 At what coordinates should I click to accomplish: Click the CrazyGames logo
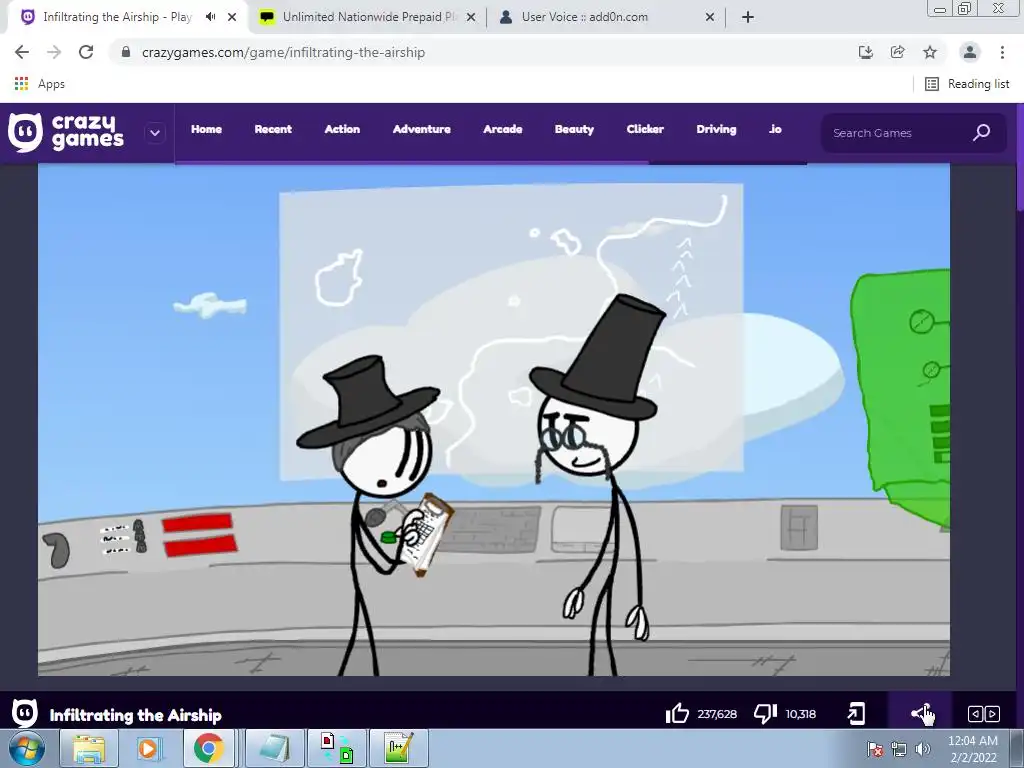66,132
